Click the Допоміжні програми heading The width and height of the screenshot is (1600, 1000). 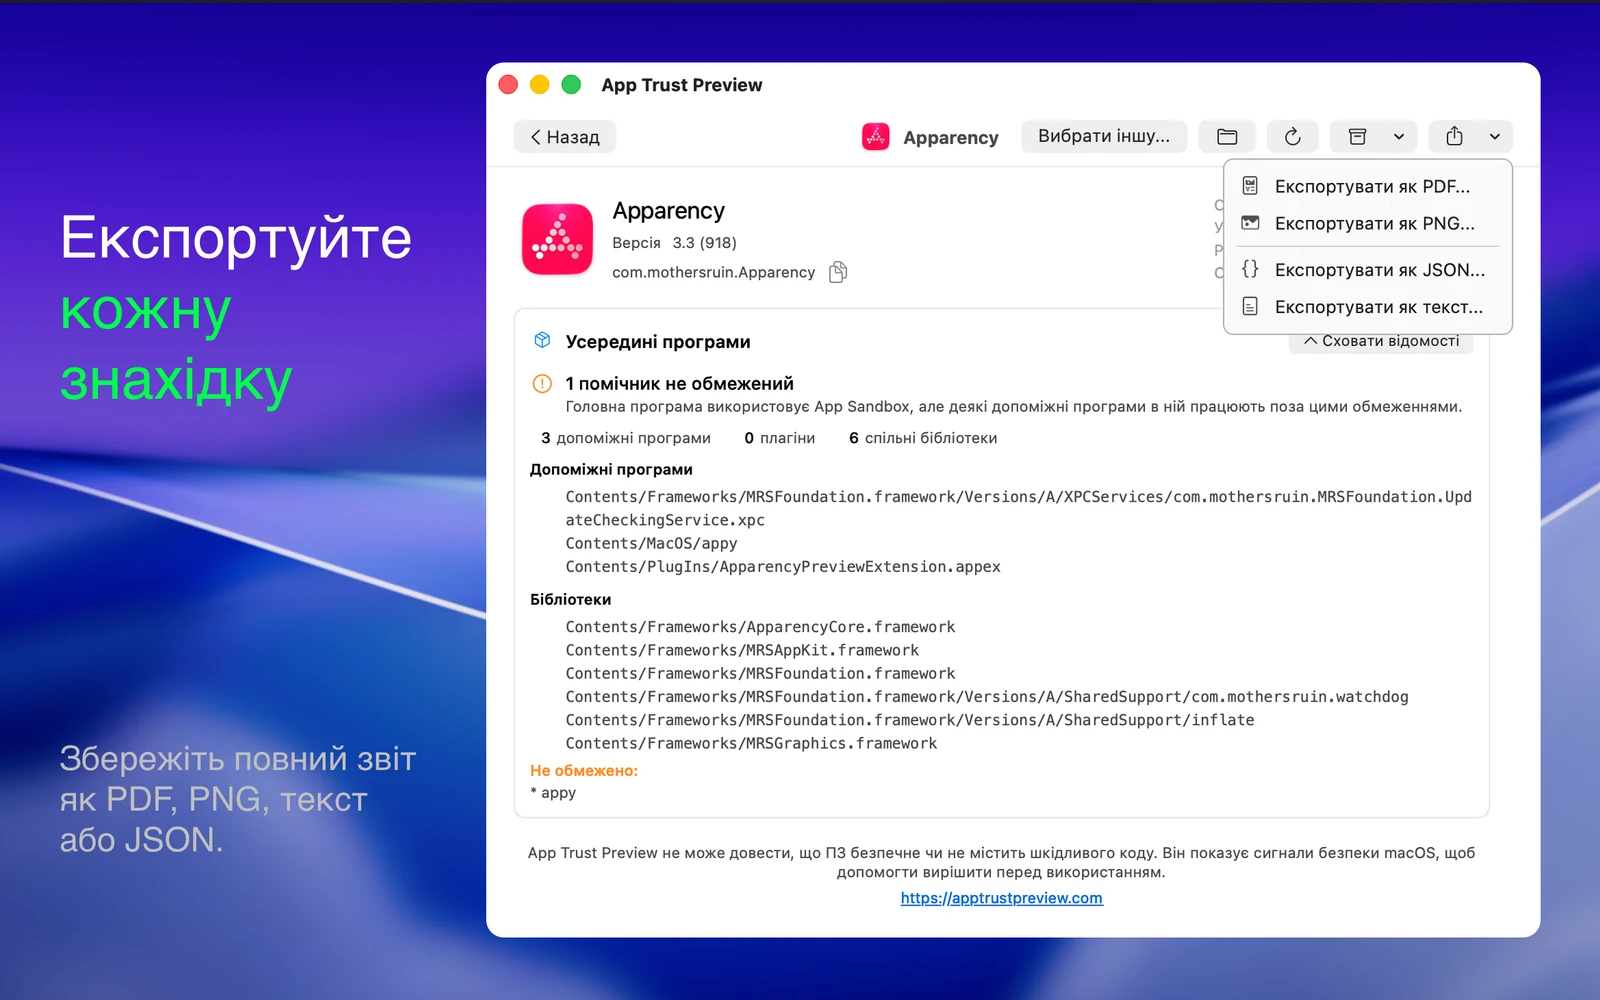point(611,470)
